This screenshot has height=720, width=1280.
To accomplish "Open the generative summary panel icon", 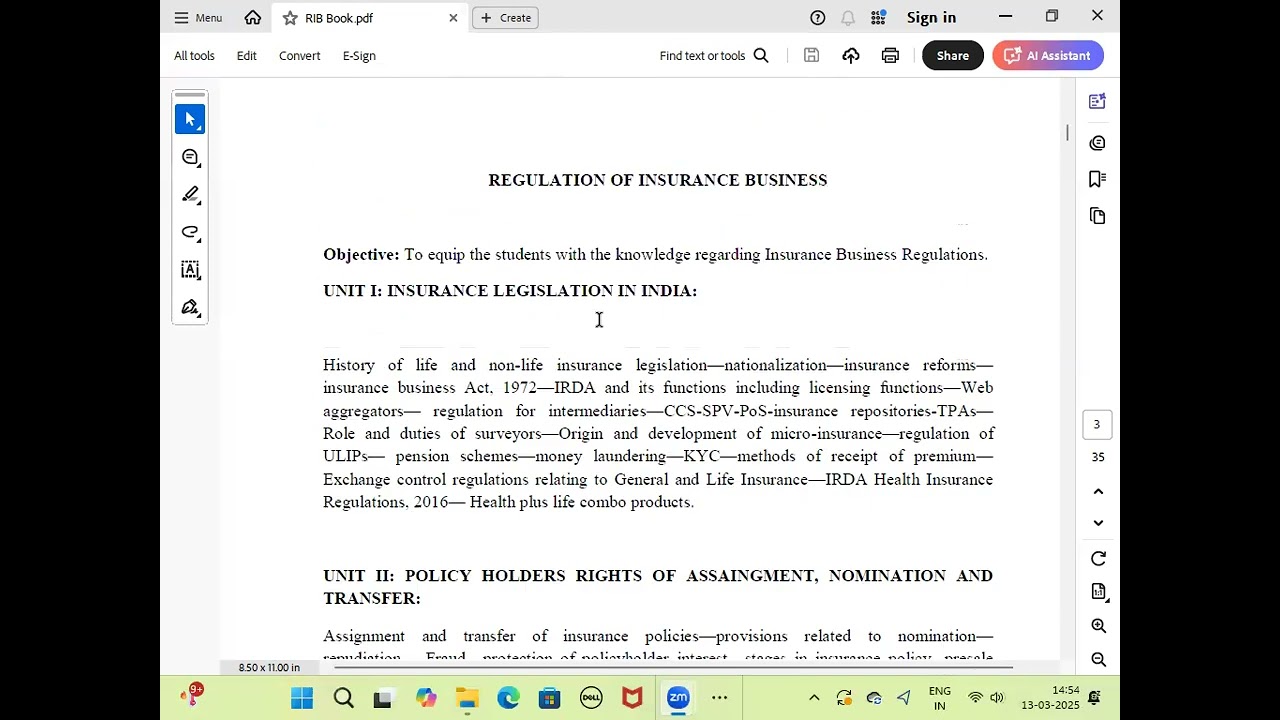I will point(1098,101).
